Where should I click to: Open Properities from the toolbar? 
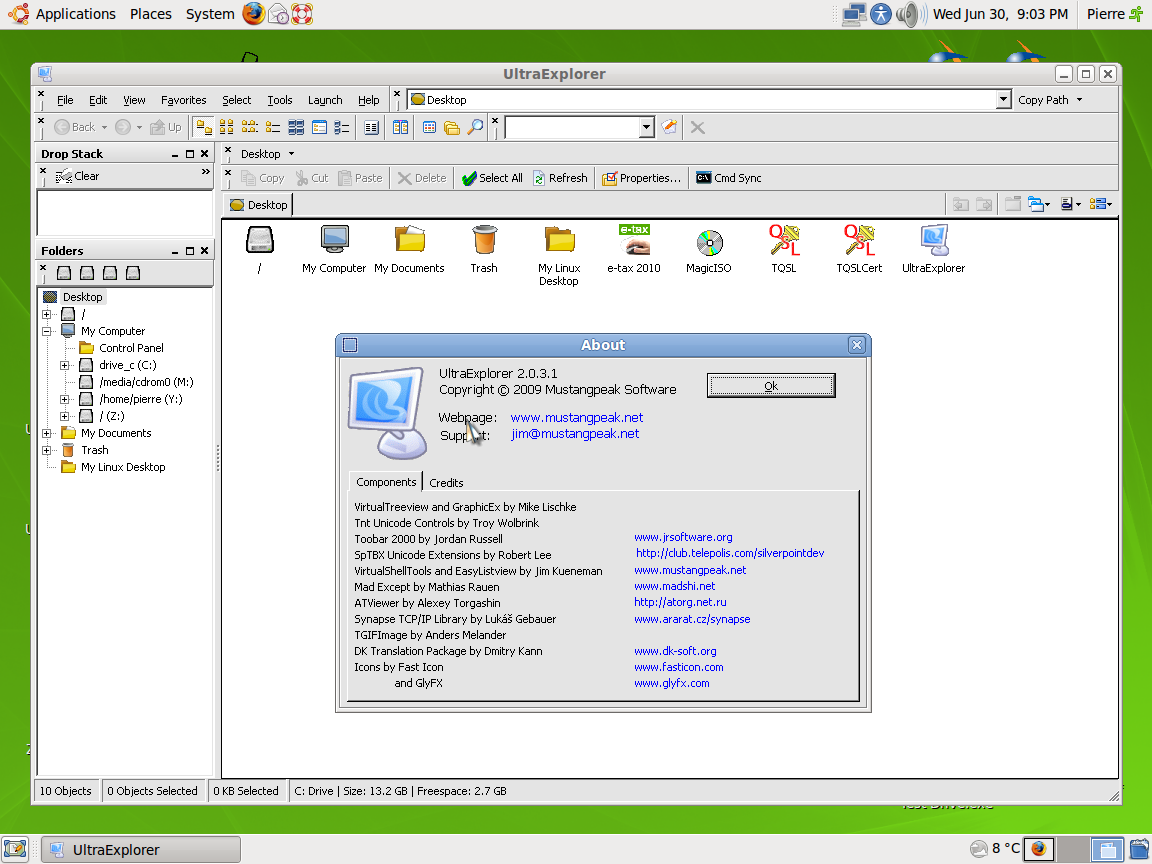click(641, 178)
